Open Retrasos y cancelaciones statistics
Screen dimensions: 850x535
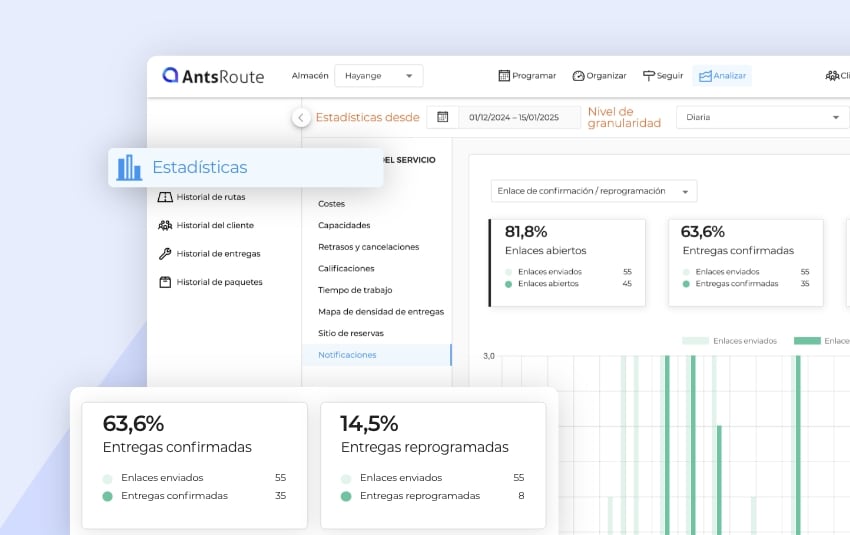point(368,247)
